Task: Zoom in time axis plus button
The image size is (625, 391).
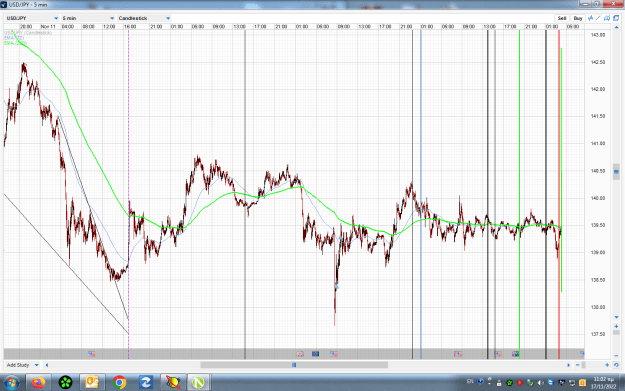Action: pos(607,365)
